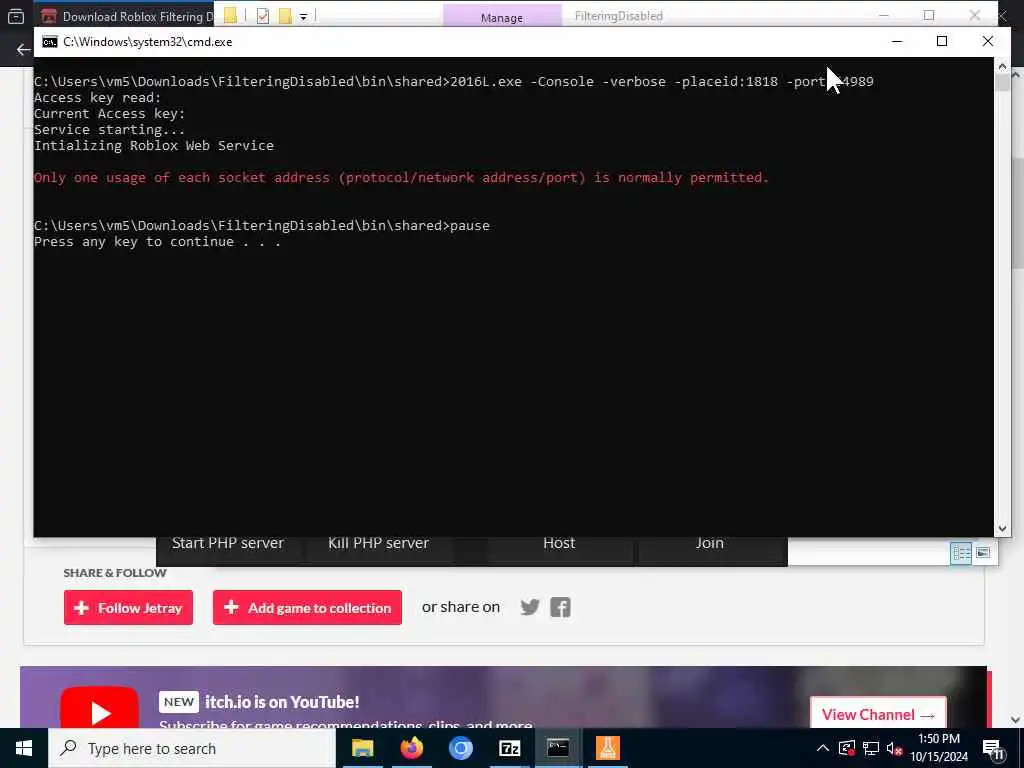Close the cmd.exe window
Screen dimensions: 1024x768
point(988,42)
